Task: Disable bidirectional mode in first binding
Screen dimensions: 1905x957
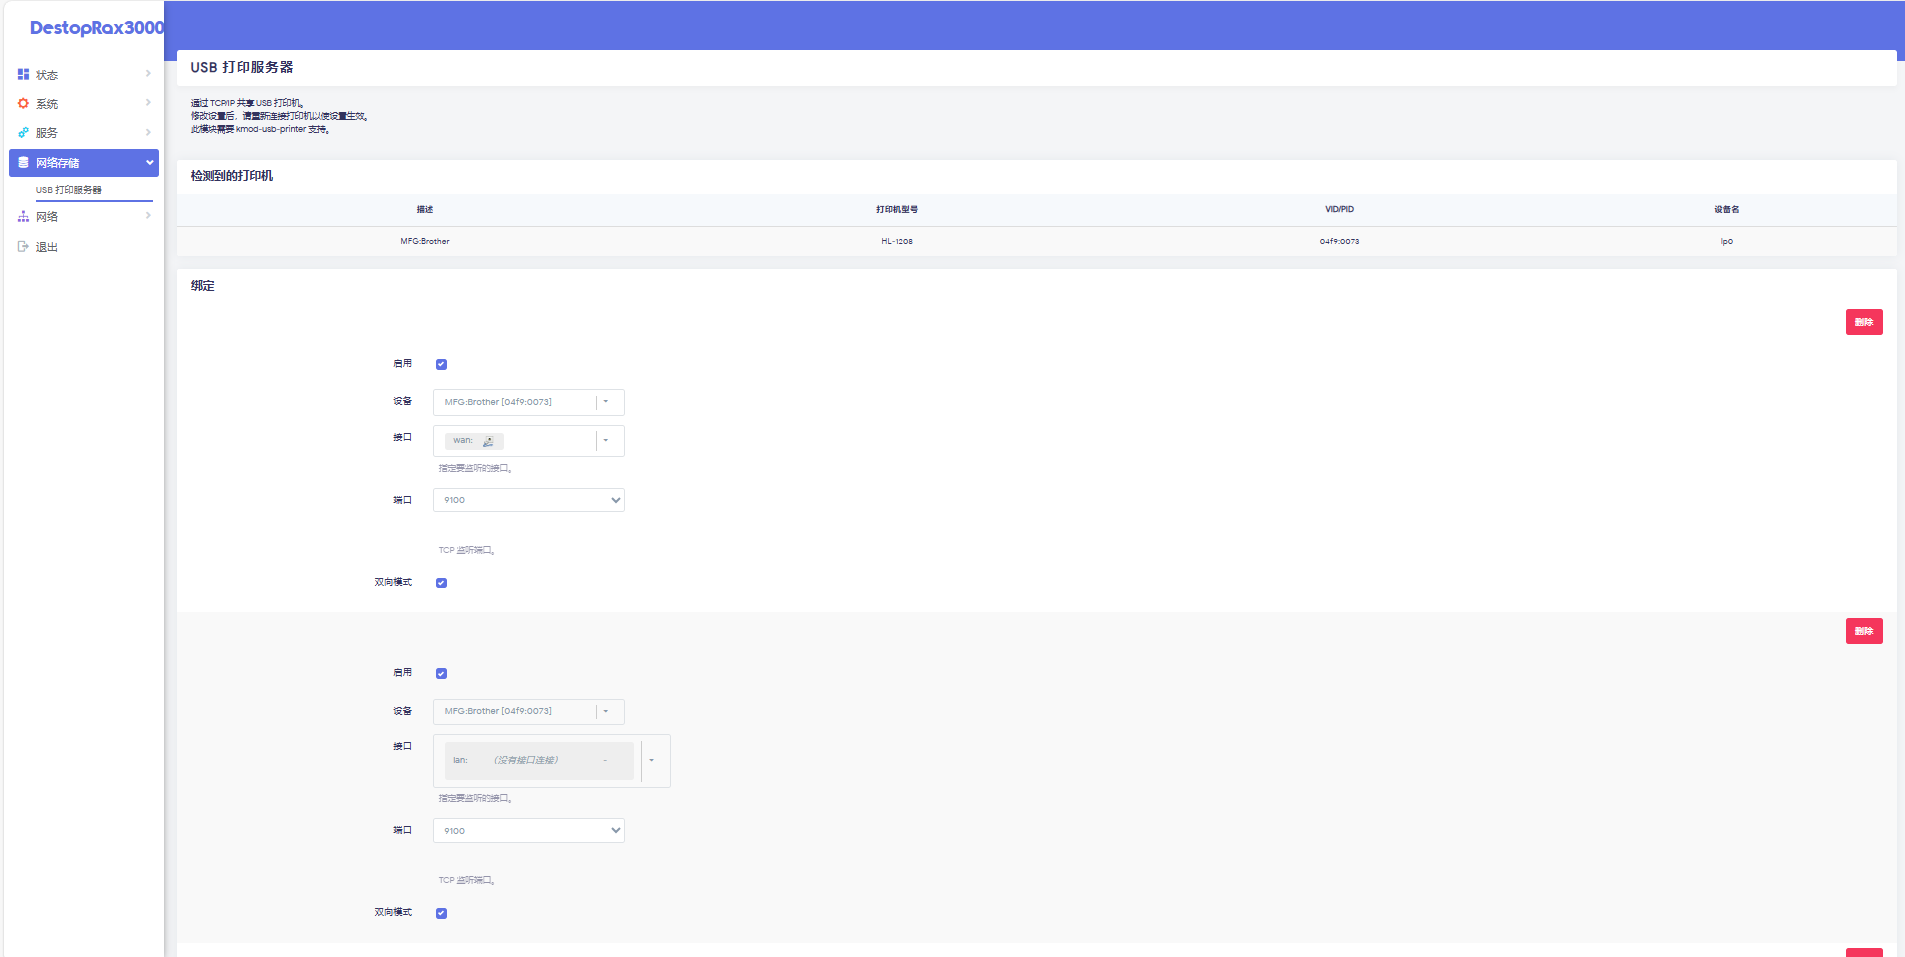Action: (441, 583)
